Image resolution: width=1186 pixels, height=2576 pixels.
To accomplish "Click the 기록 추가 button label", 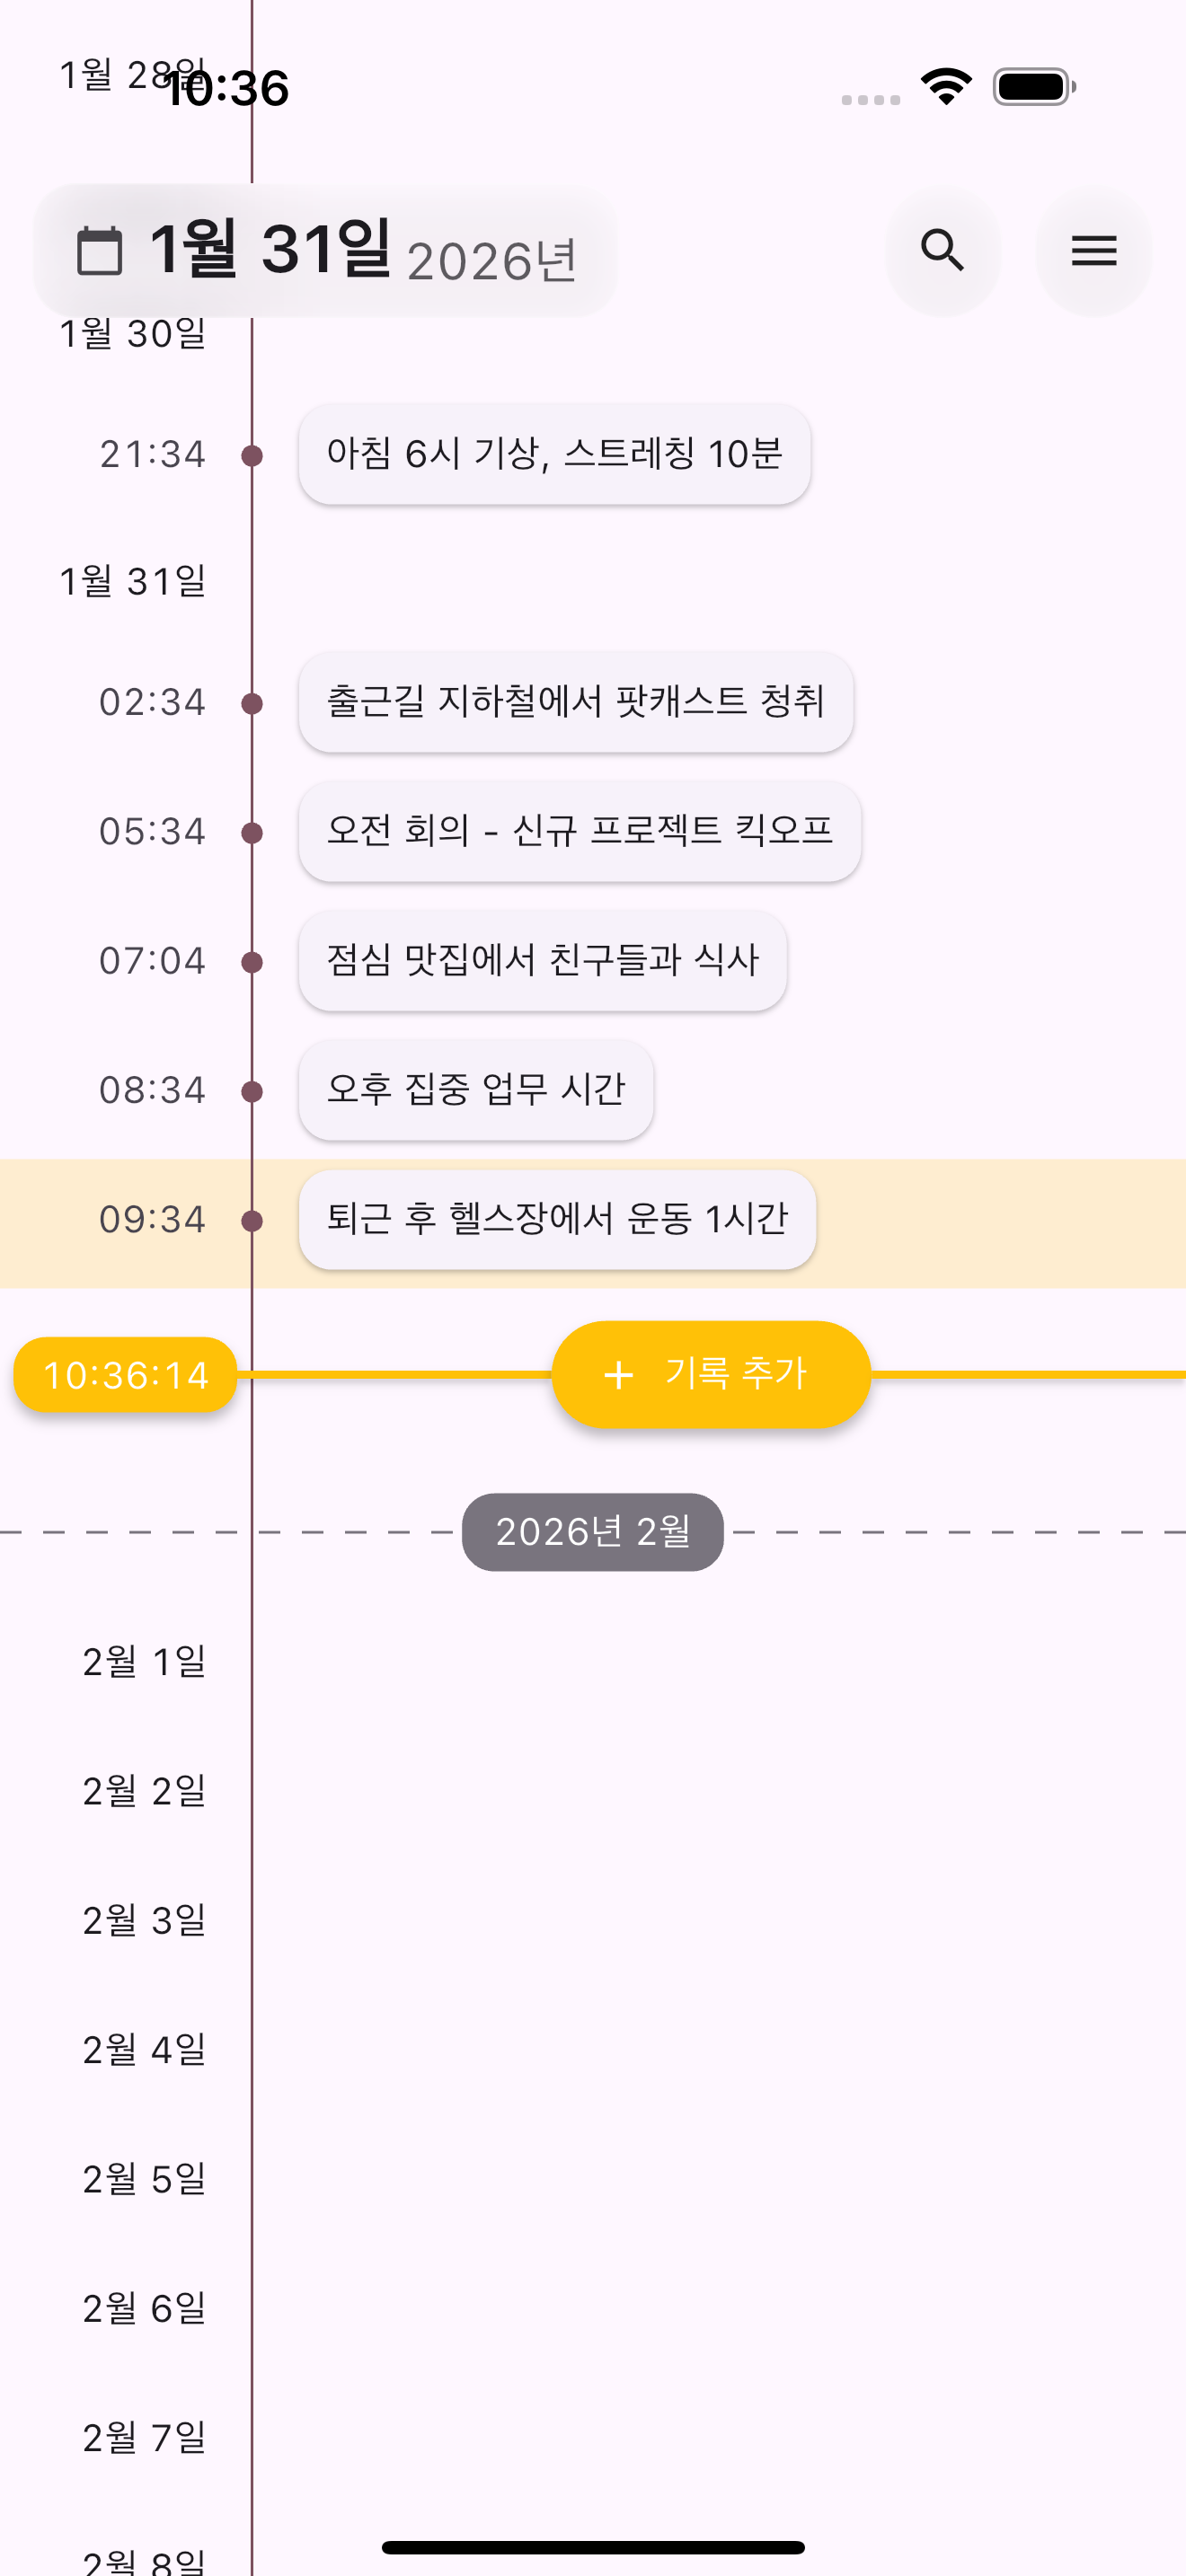I will tap(735, 1374).
